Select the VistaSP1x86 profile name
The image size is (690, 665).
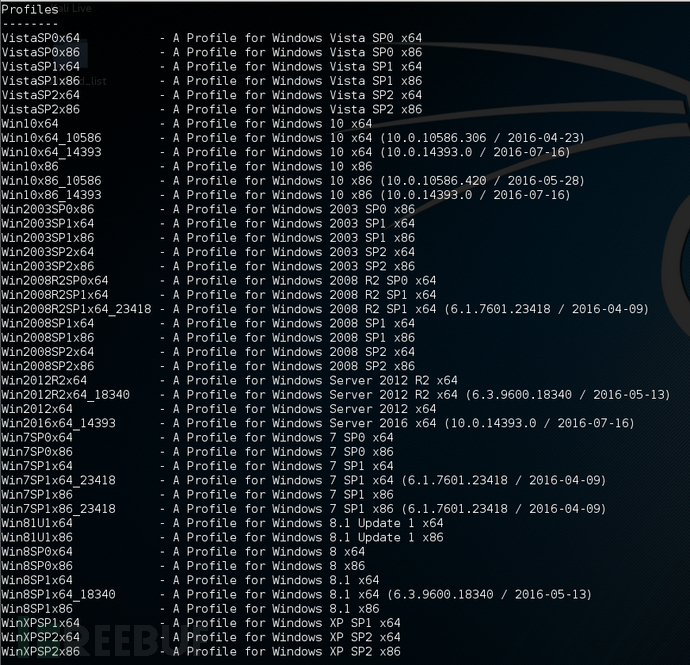40,81
